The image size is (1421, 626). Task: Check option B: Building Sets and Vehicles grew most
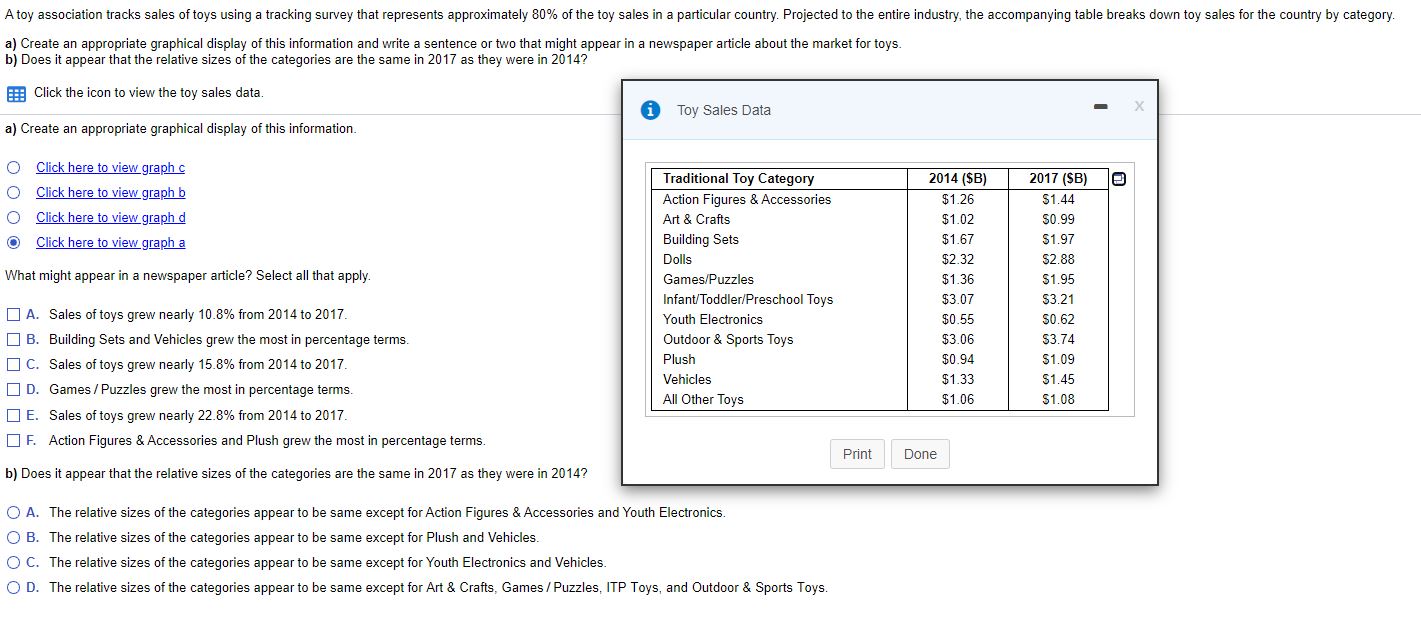pos(14,340)
